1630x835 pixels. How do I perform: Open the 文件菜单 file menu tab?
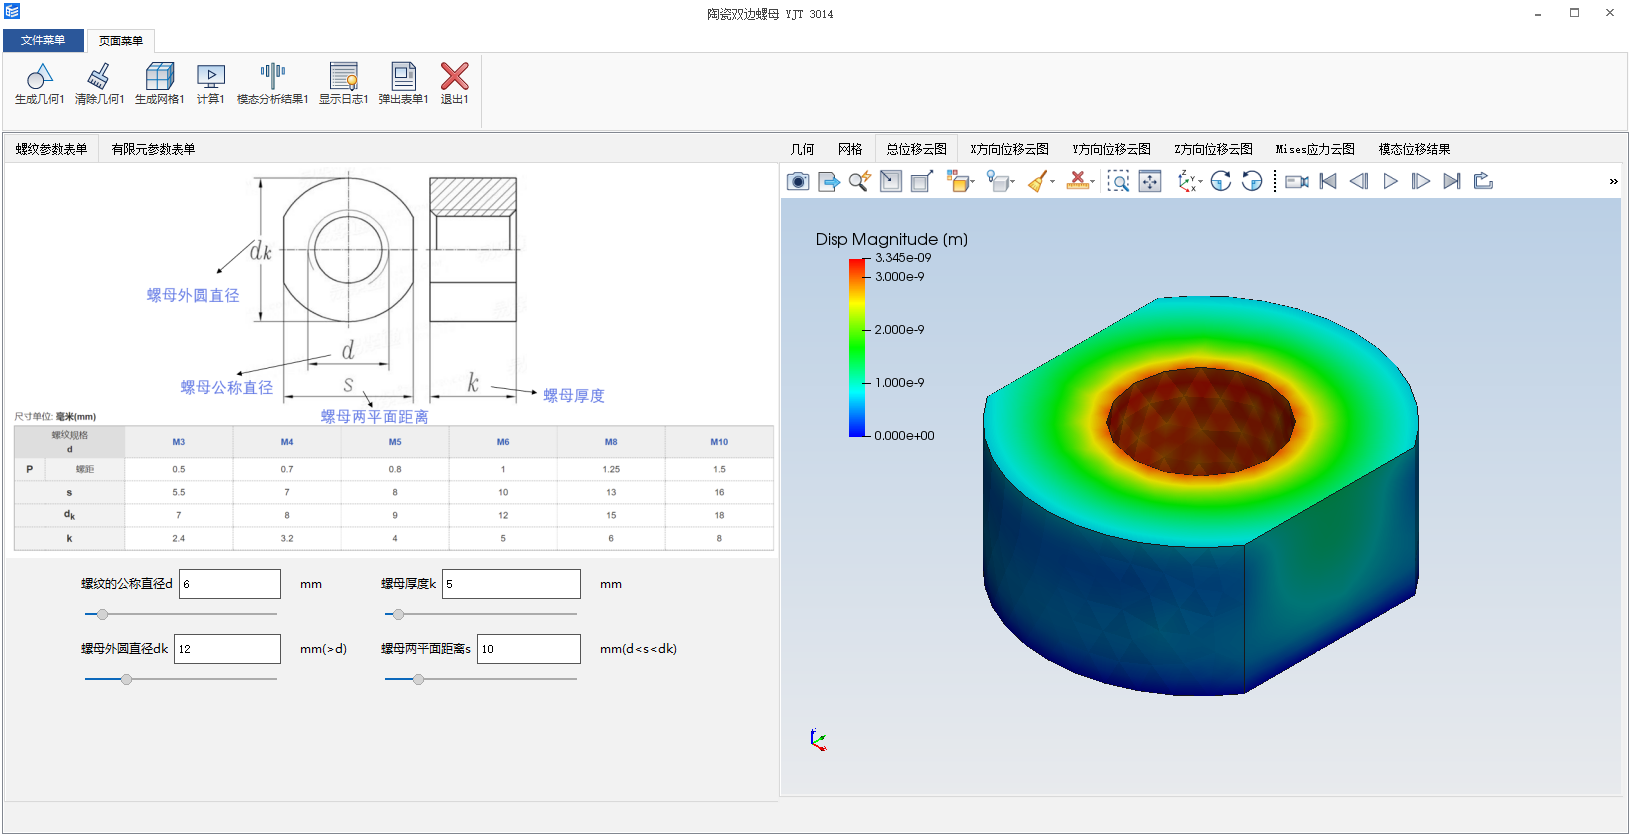point(43,41)
